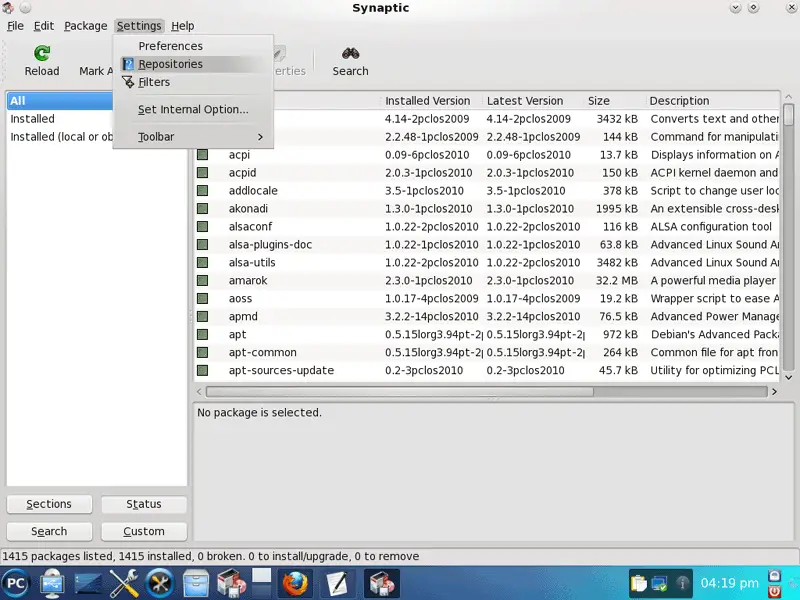Viewport: 800px width, 600px height.
Task: Toggle the status box for addlocale
Action: tap(203, 191)
